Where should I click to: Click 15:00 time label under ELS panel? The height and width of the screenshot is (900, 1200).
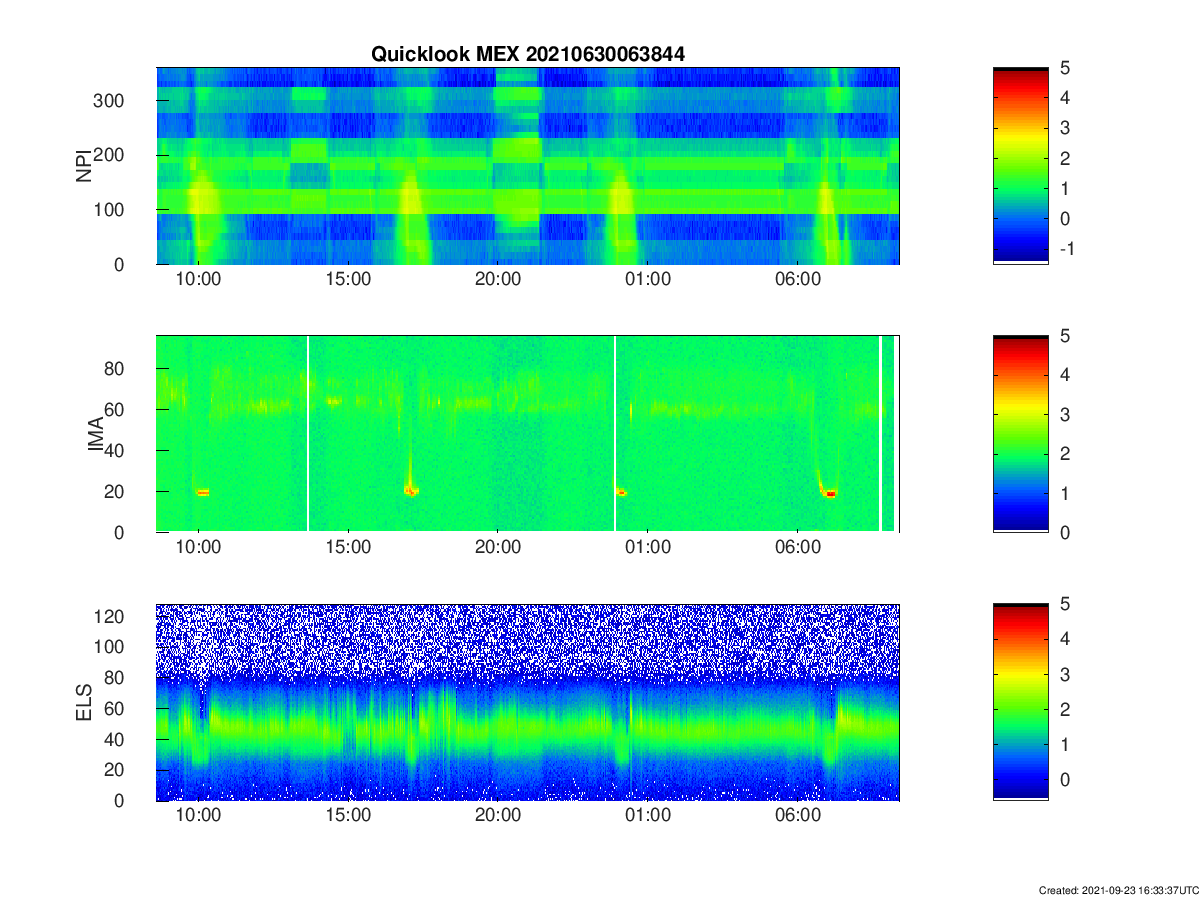349,816
